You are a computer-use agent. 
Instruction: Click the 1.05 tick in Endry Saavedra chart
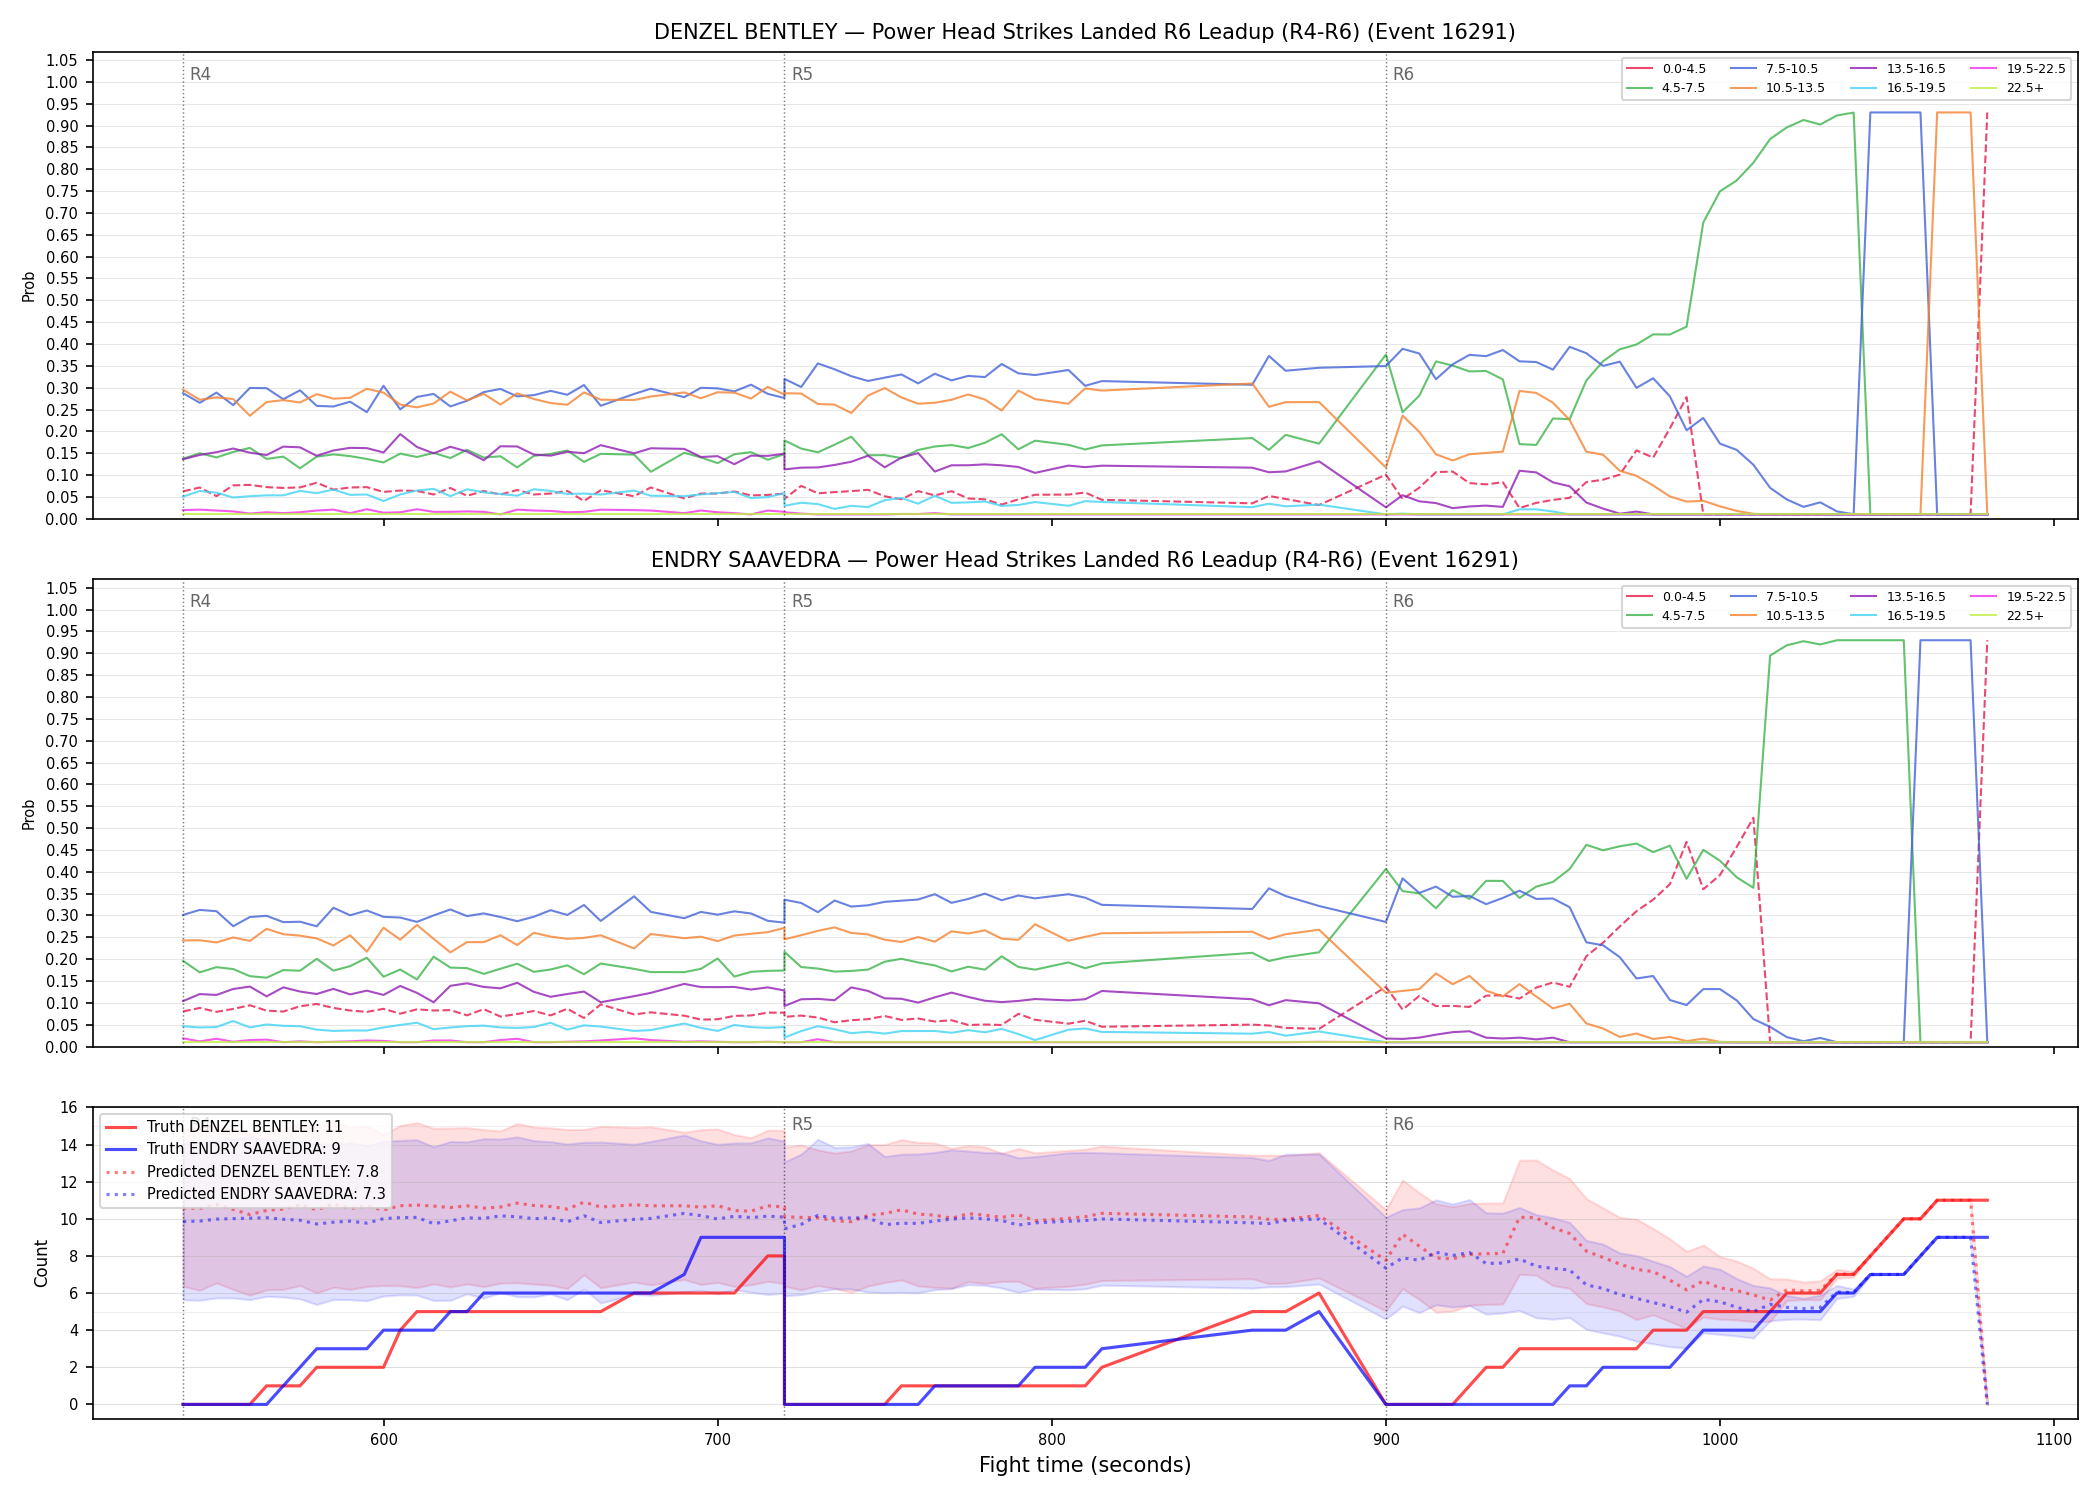pyautogui.click(x=62, y=588)
